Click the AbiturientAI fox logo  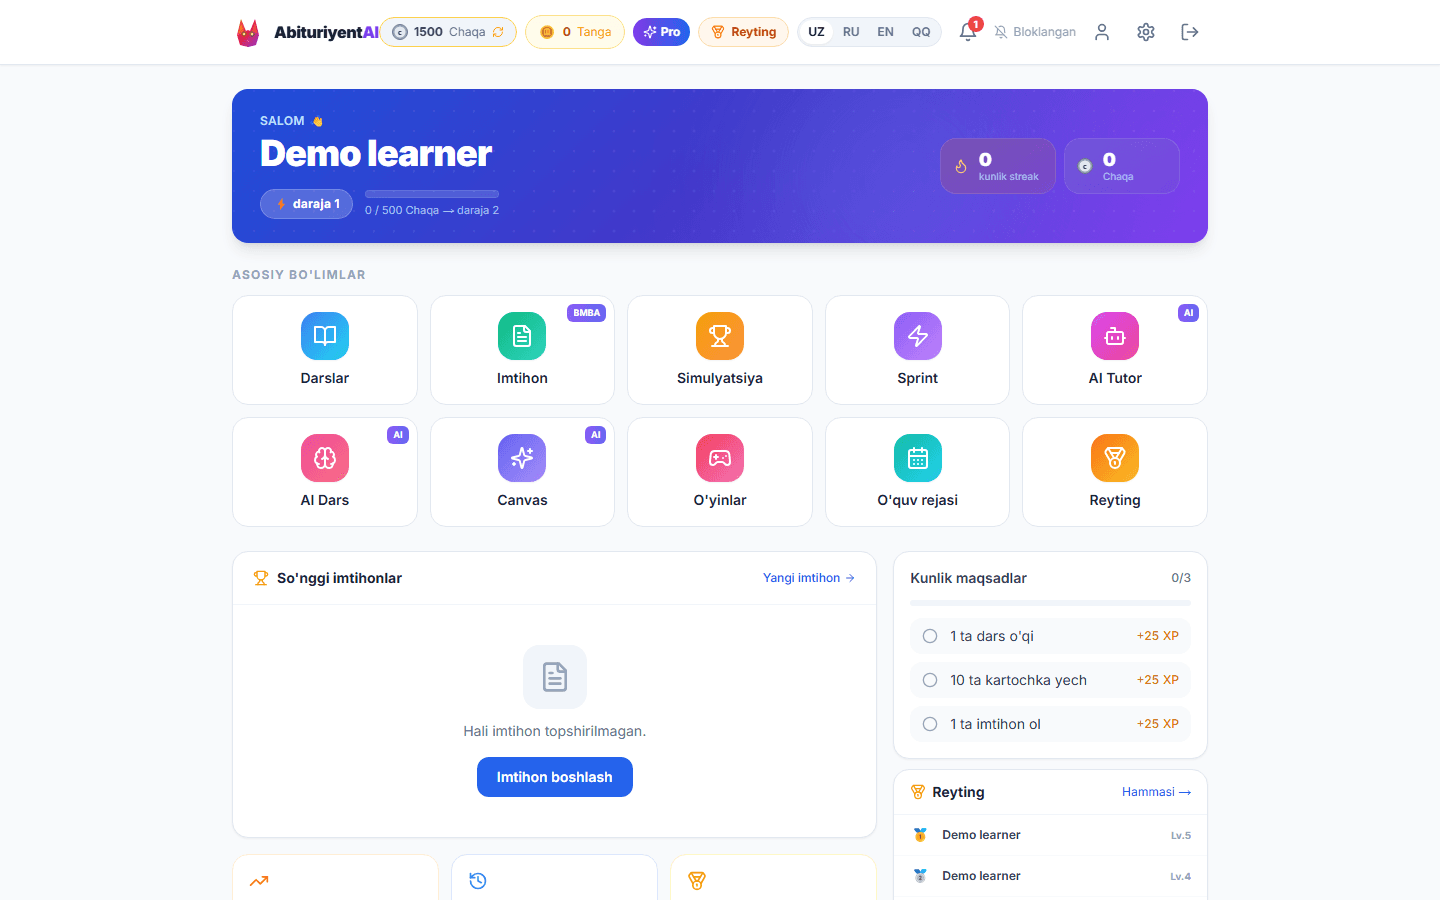point(248,33)
